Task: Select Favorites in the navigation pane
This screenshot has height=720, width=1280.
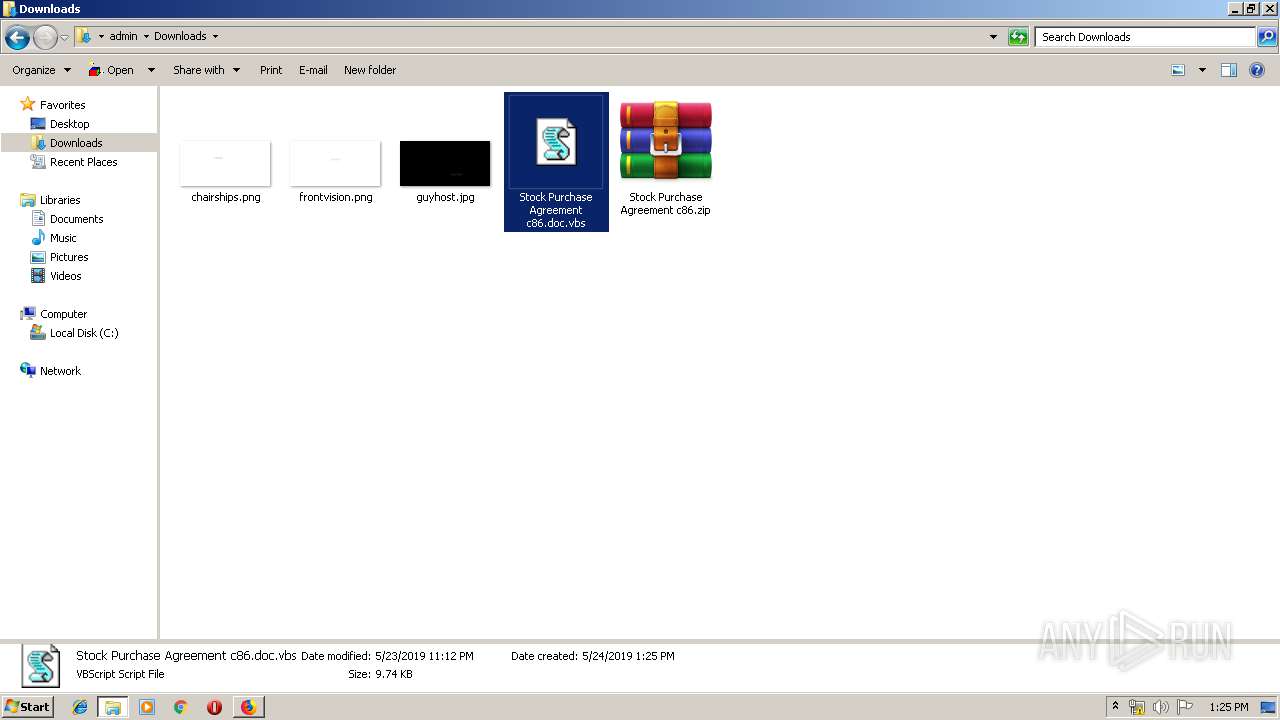Action: click(x=62, y=105)
